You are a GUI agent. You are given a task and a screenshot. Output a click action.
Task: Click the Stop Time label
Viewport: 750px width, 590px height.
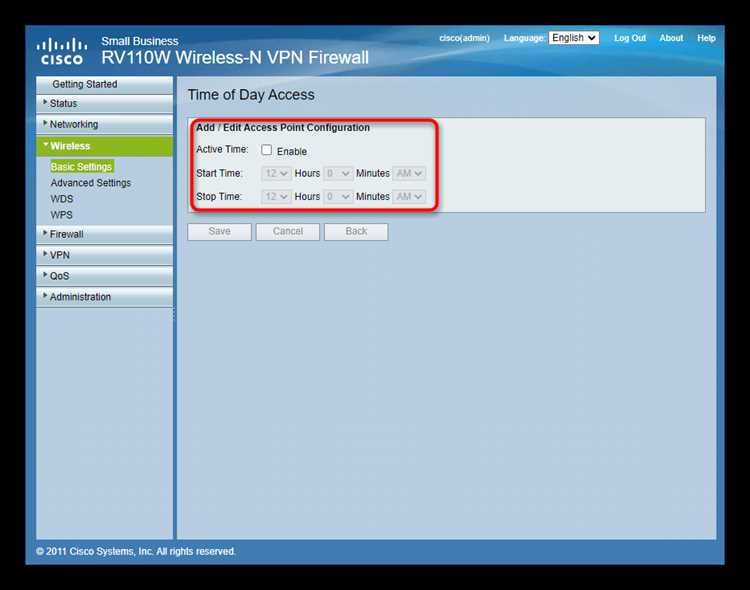(x=219, y=197)
